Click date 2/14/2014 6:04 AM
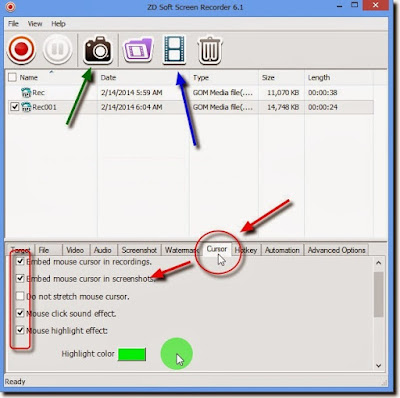The image size is (400, 398). coord(132,107)
